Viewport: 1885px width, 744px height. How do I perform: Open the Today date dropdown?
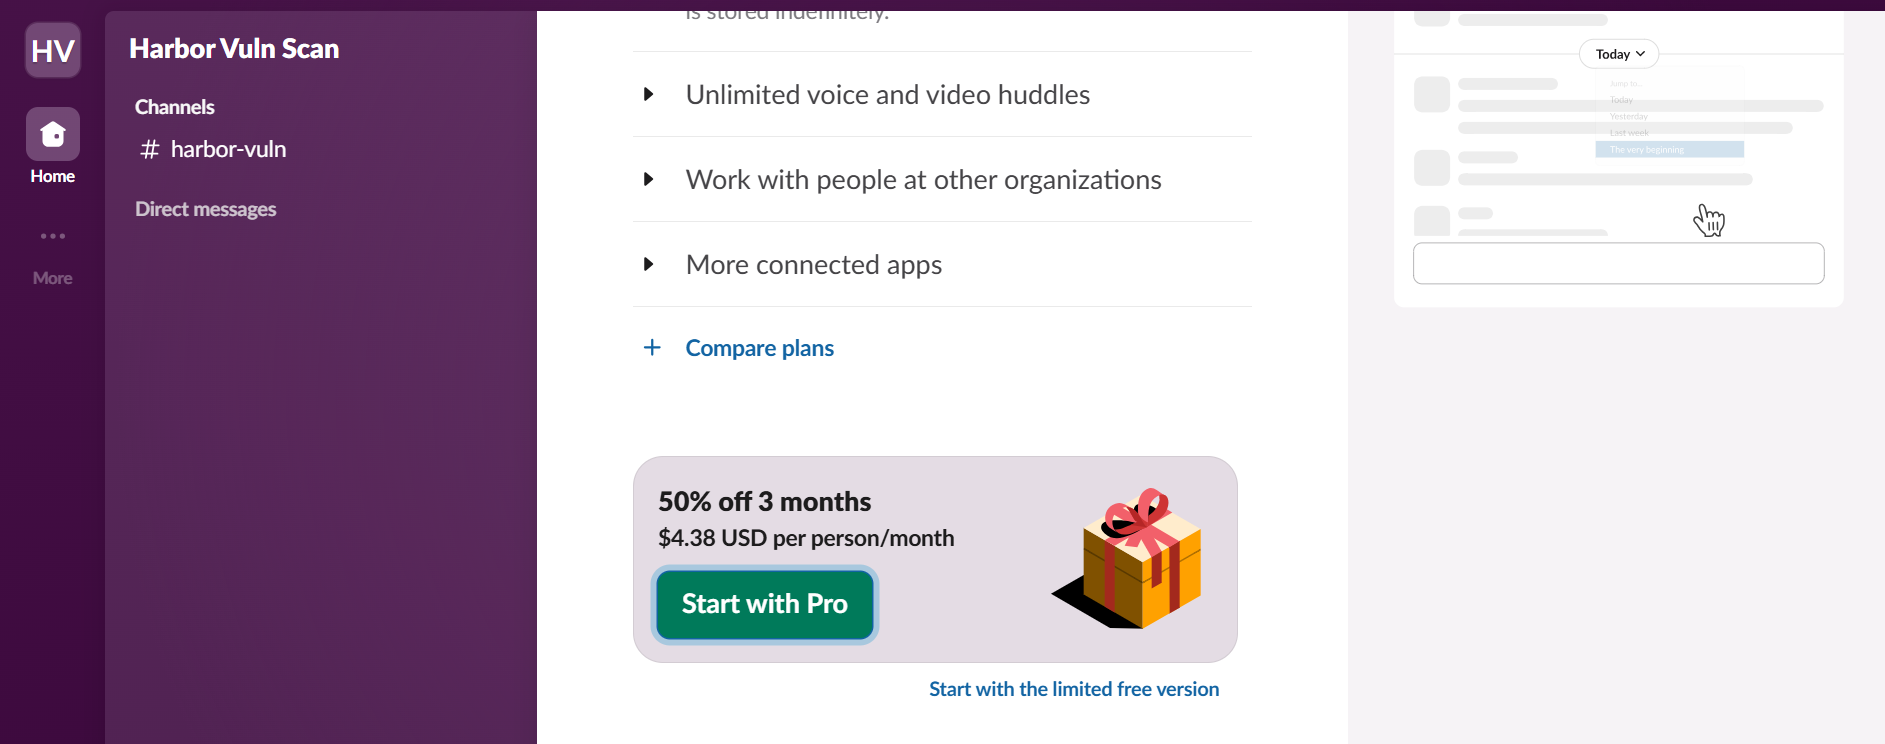(1619, 54)
